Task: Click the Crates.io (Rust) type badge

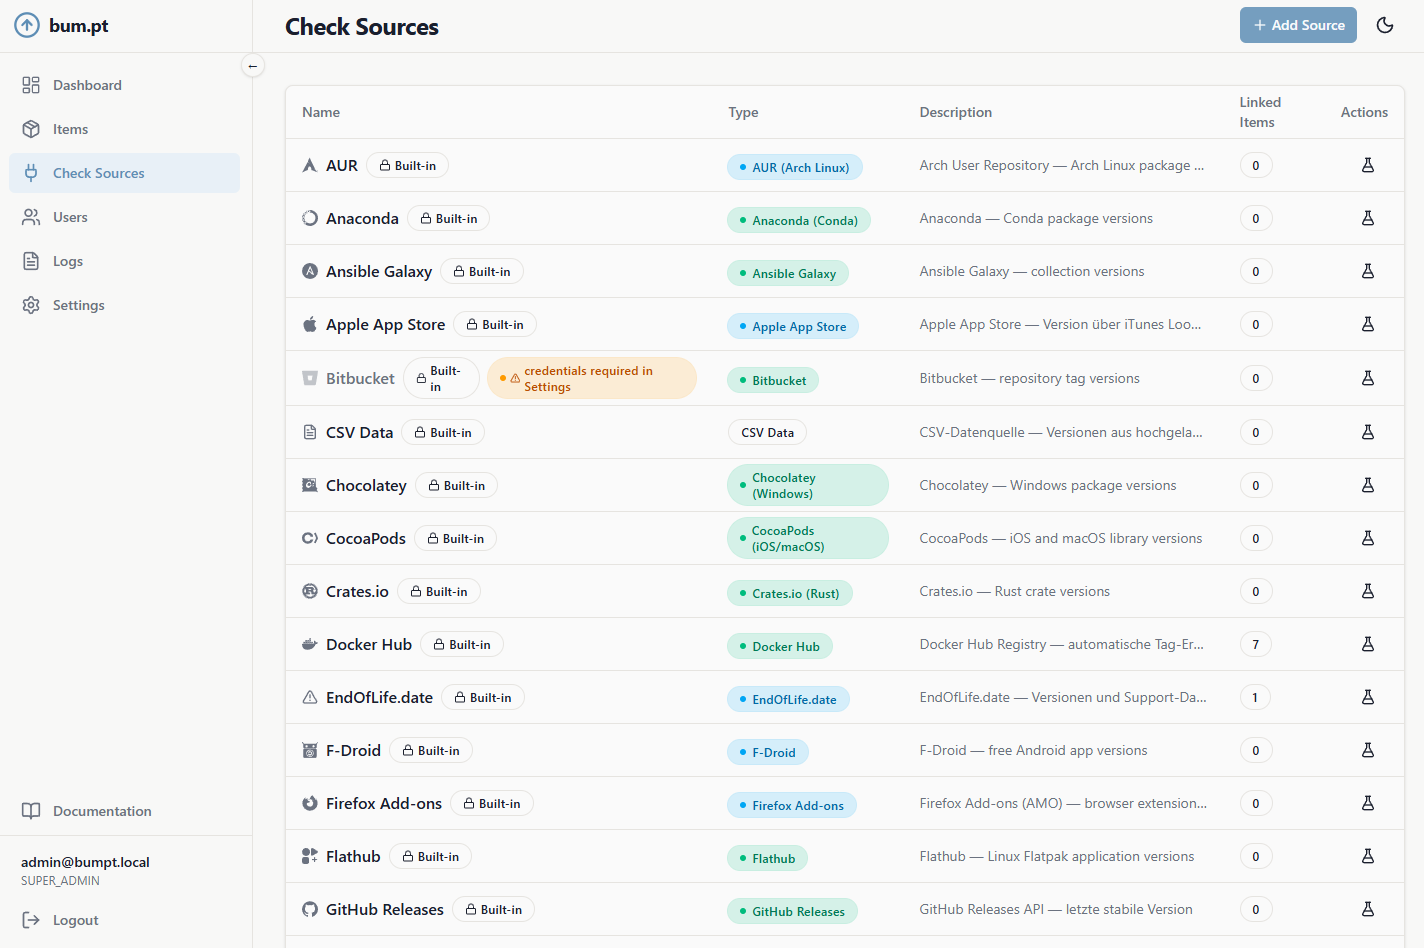Action: [790, 593]
